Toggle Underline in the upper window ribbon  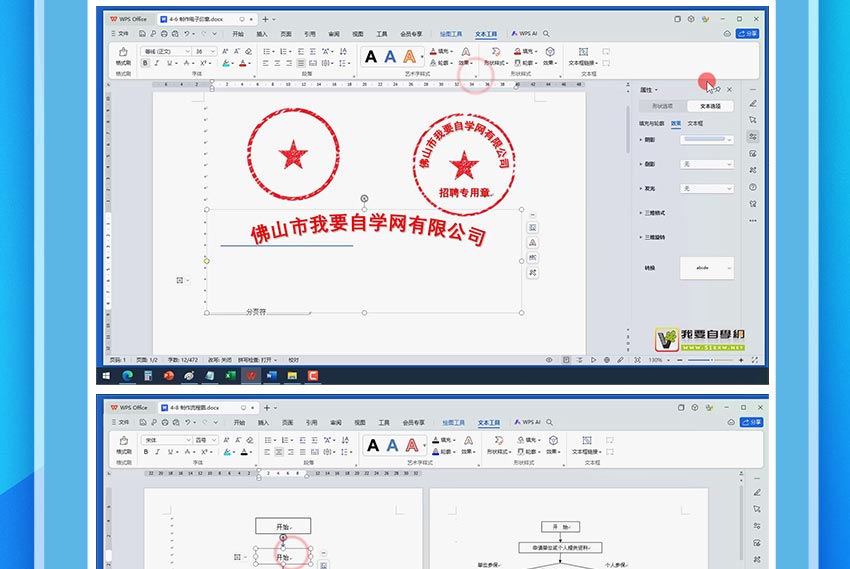tap(169, 63)
